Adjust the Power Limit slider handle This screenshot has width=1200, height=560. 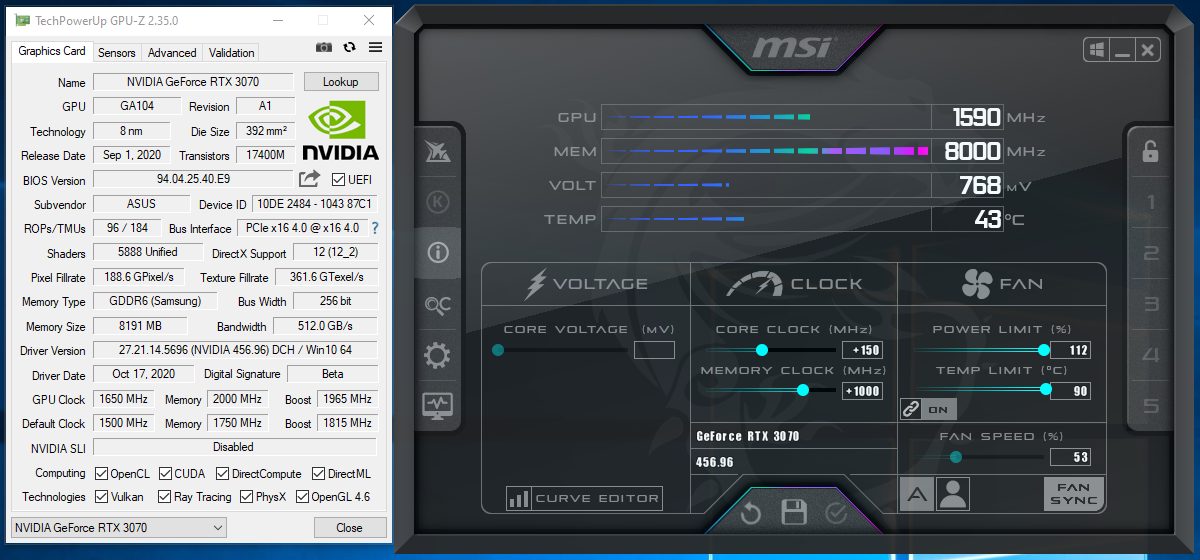[x=1044, y=350]
